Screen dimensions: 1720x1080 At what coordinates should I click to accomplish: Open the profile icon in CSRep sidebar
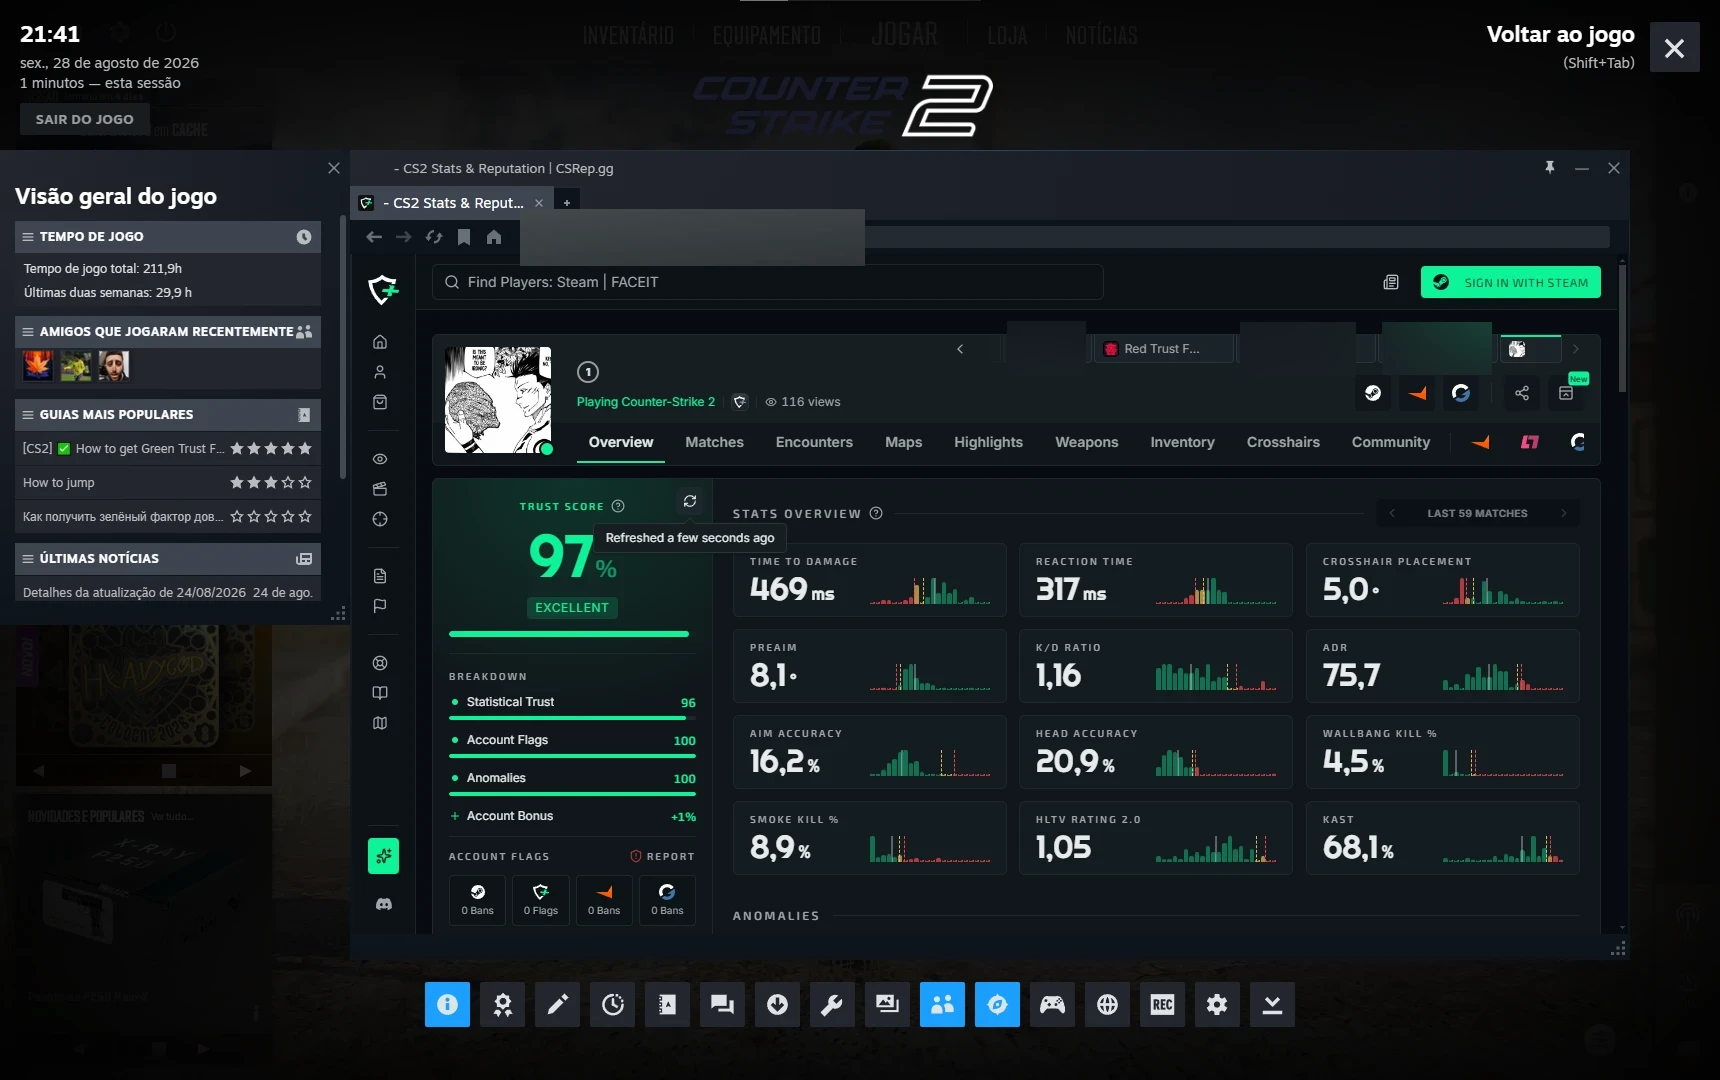(x=380, y=372)
